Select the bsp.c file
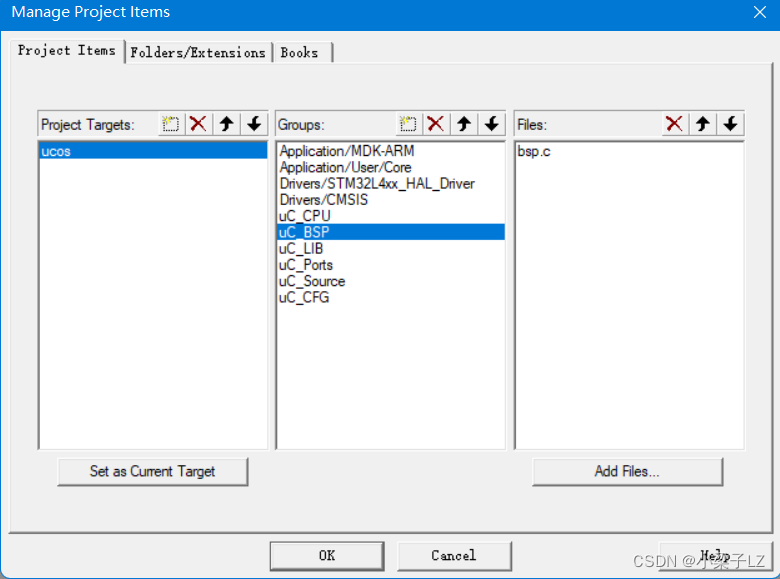Image resolution: width=780 pixels, height=579 pixels. click(x=629, y=151)
